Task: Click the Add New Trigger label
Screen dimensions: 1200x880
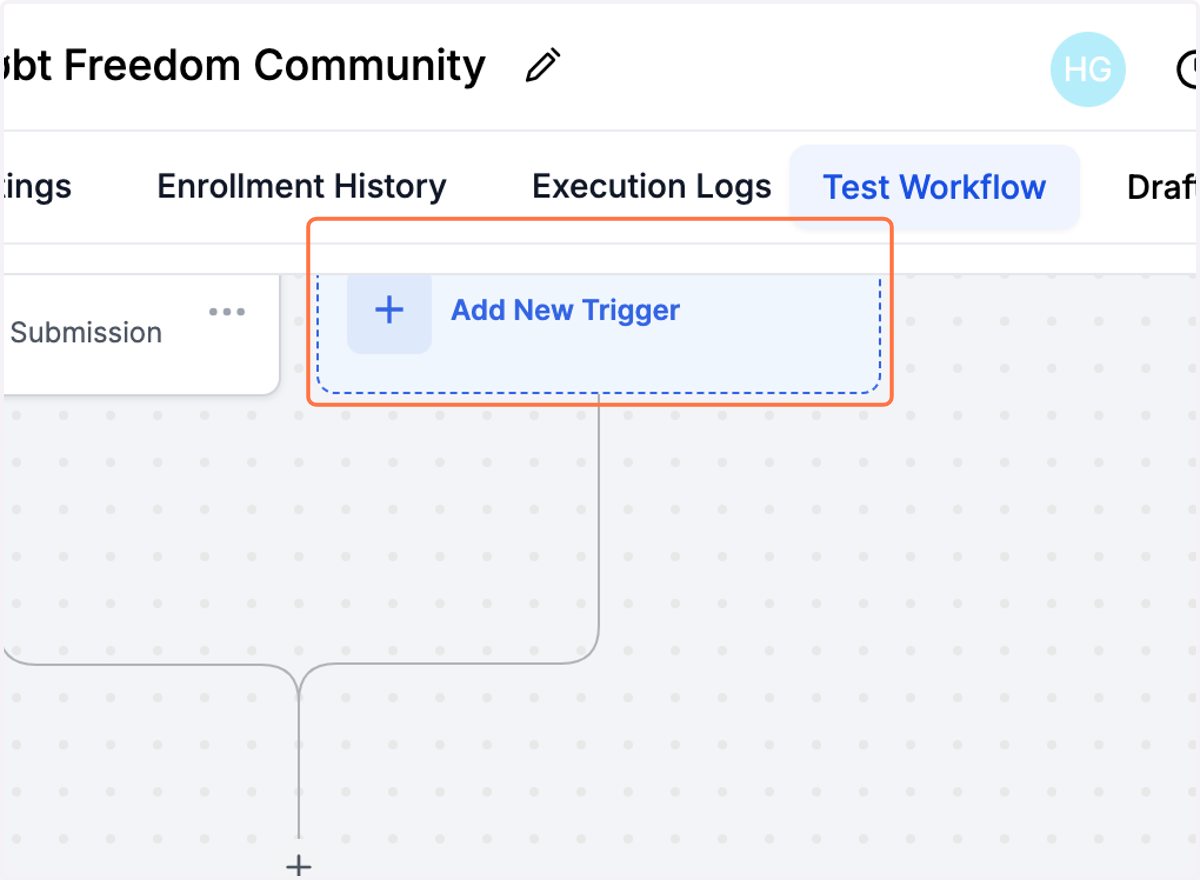Action: 565,310
